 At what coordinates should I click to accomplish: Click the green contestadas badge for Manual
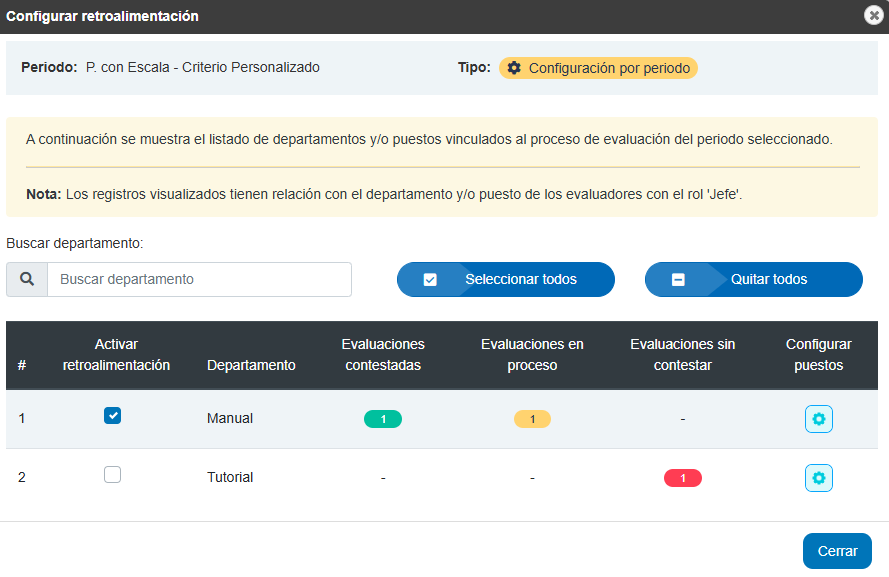tap(383, 419)
